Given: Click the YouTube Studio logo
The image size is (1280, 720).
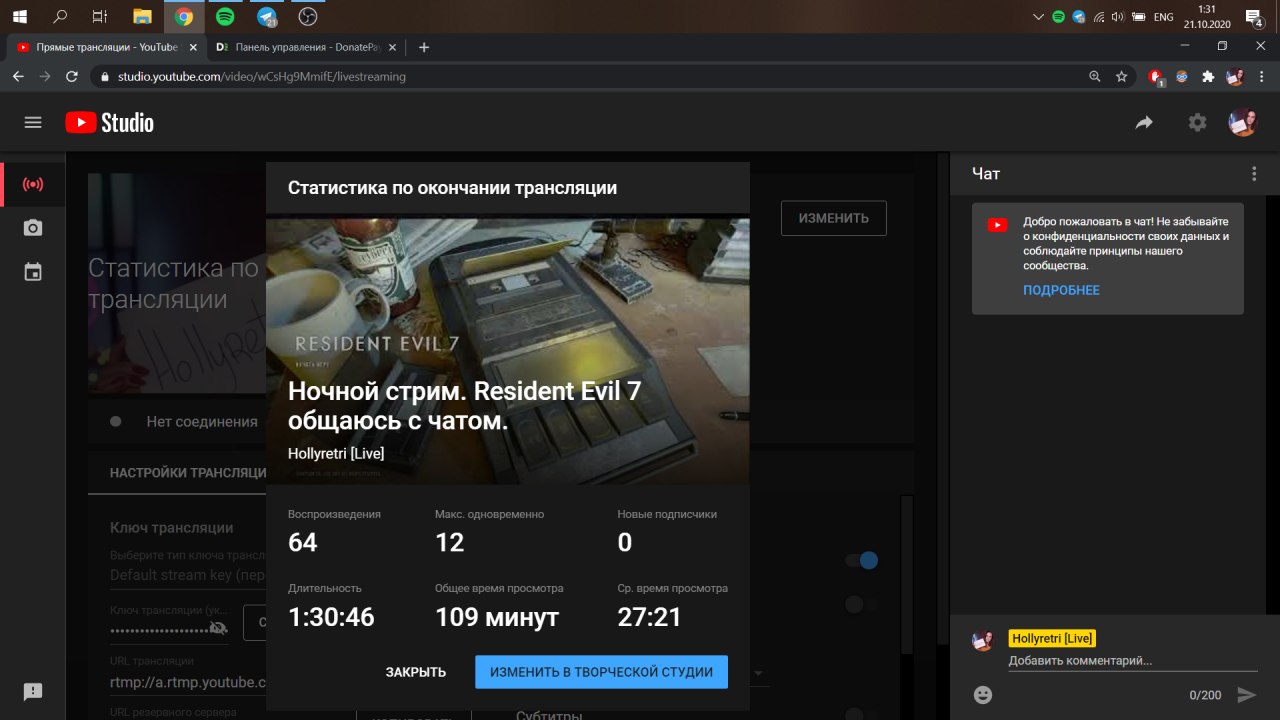Looking at the screenshot, I should (x=110, y=122).
